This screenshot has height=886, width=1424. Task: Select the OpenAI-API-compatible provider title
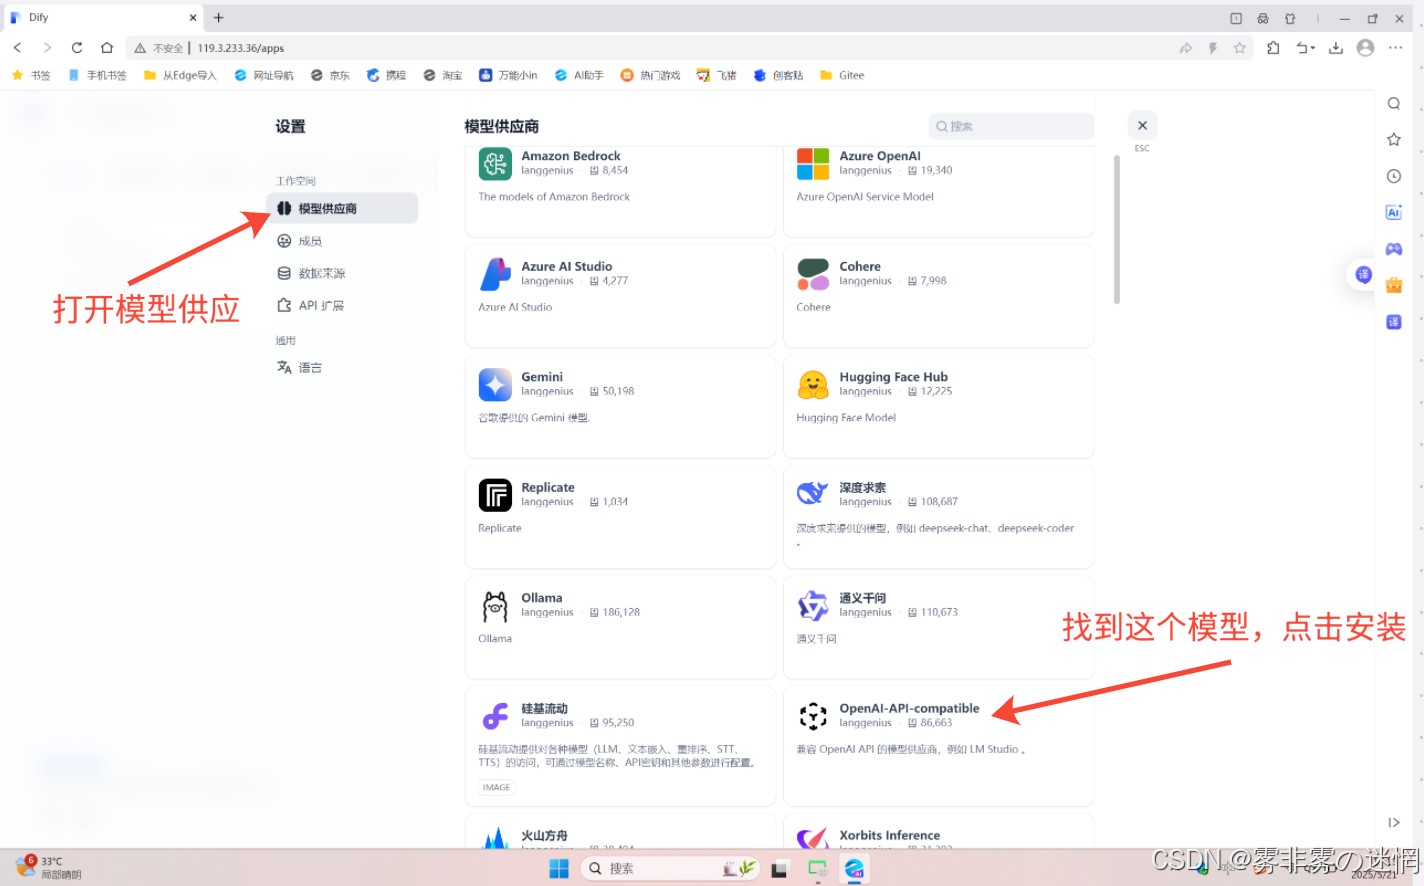point(909,708)
